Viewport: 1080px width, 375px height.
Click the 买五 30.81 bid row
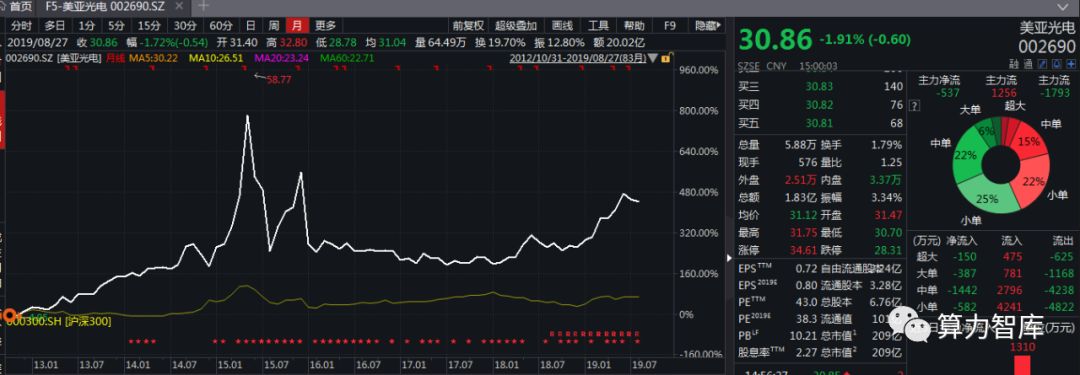point(820,123)
